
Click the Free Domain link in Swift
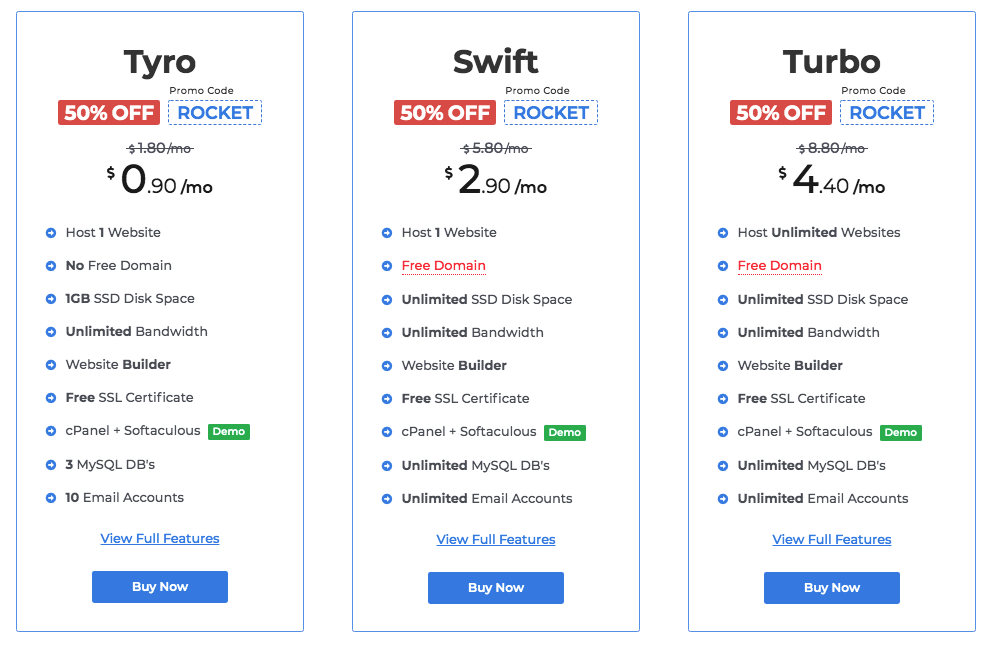pyautogui.click(x=444, y=266)
